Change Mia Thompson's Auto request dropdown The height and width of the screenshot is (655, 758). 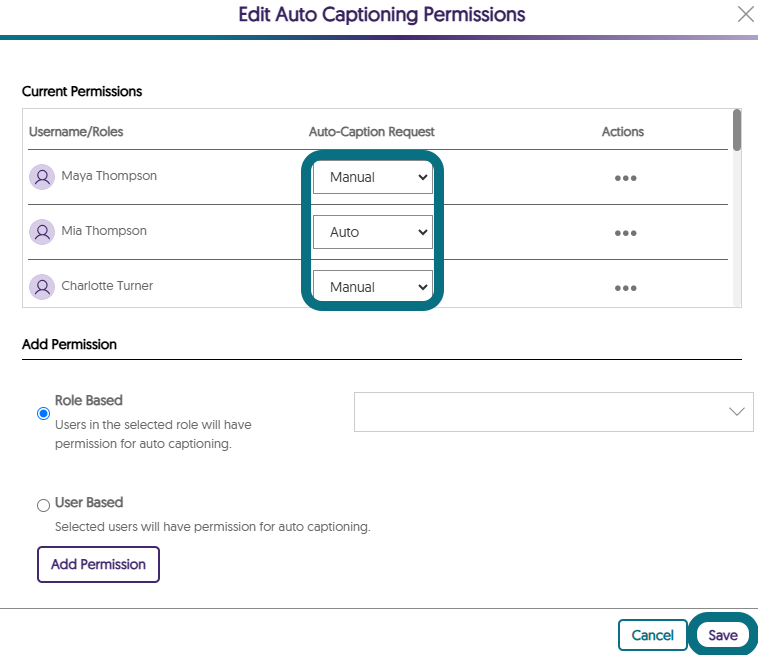[373, 232]
